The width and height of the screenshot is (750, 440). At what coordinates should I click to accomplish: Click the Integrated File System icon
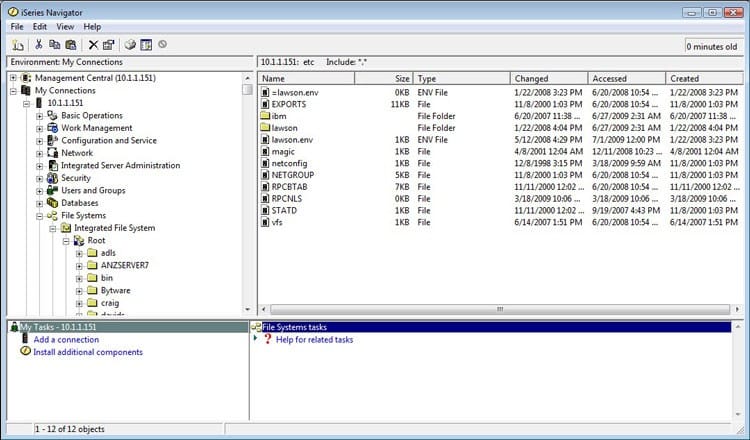(x=66, y=228)
